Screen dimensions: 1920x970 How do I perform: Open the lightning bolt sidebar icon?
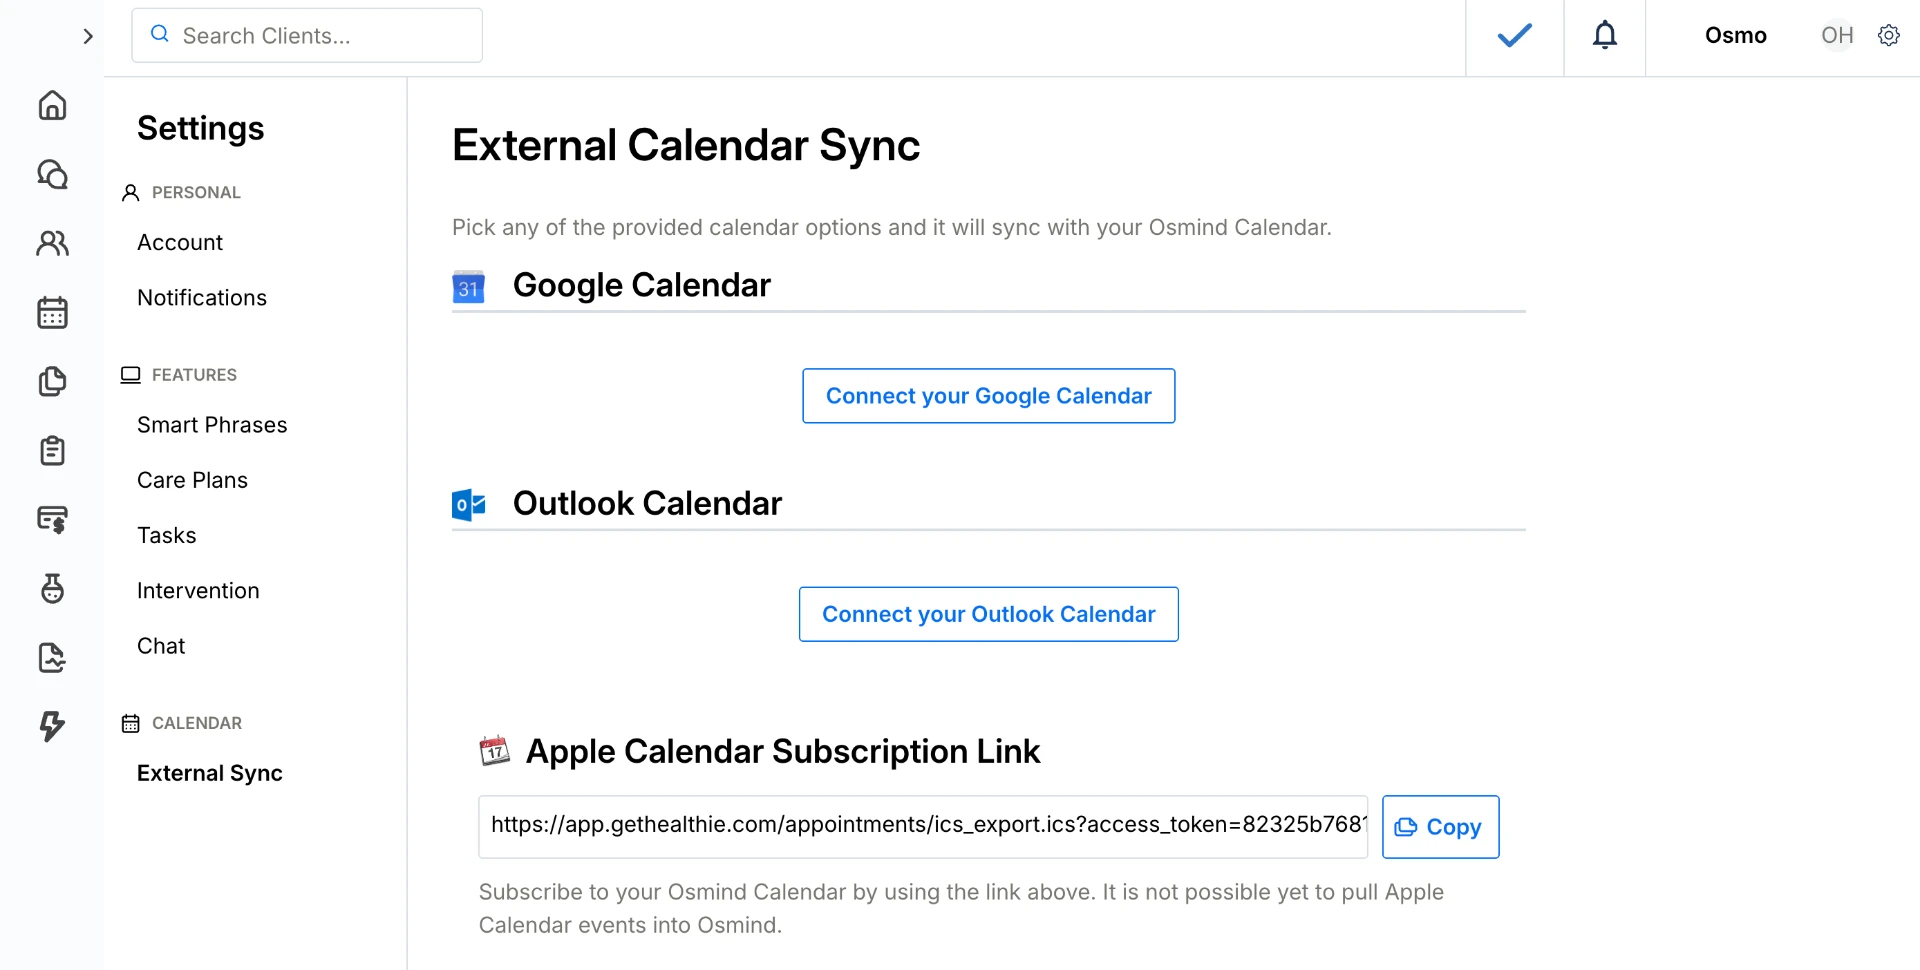52,726
